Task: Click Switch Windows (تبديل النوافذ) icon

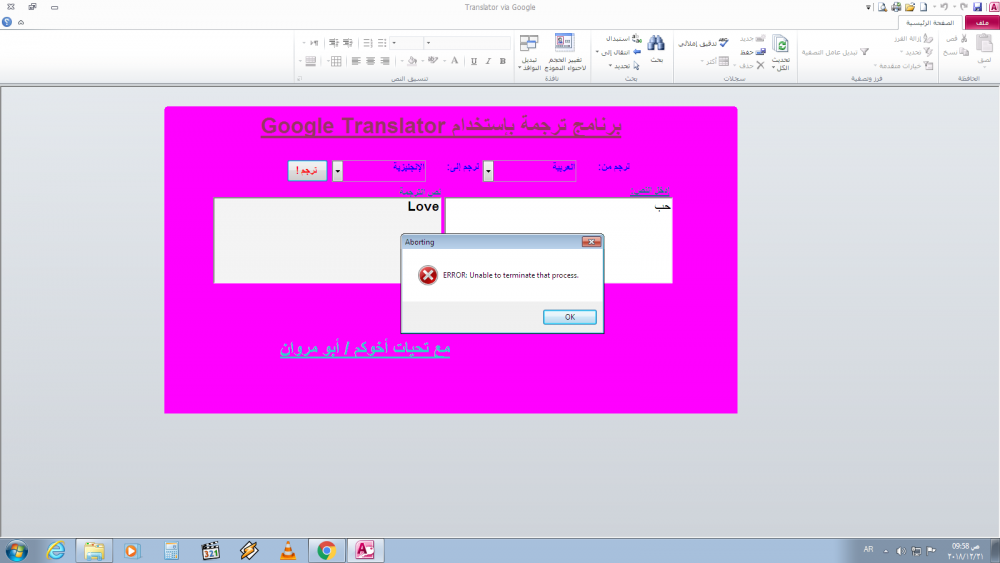Action: [529, 43]
